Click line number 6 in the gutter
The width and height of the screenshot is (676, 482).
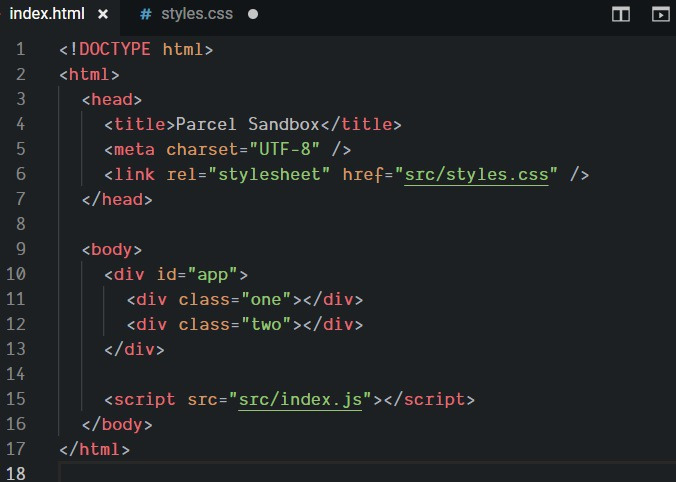pos(20,174)
